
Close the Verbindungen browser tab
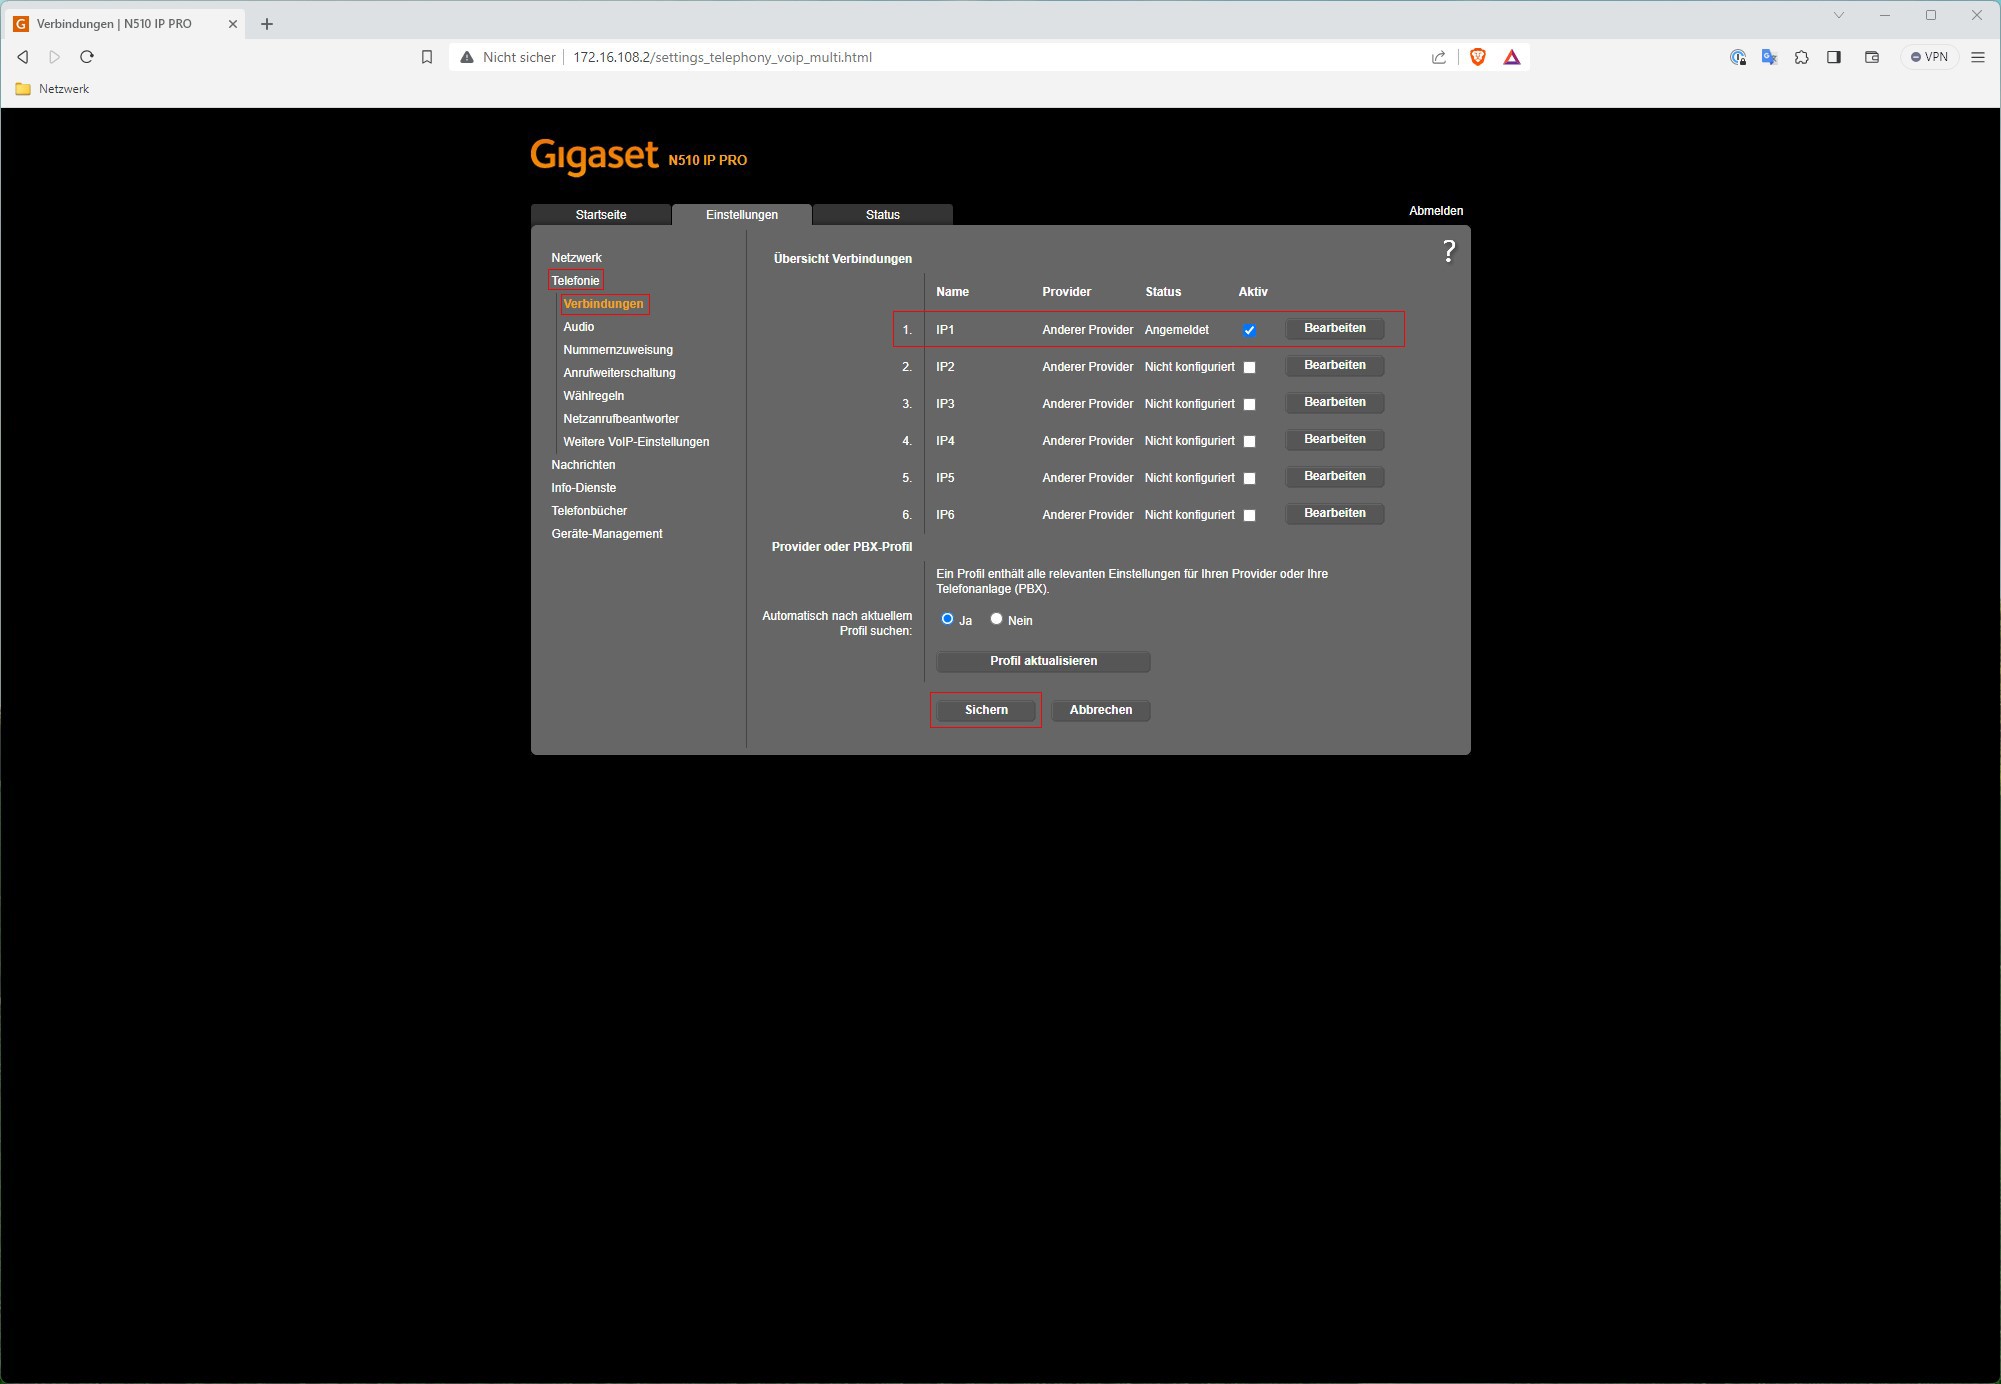(233, 24)
